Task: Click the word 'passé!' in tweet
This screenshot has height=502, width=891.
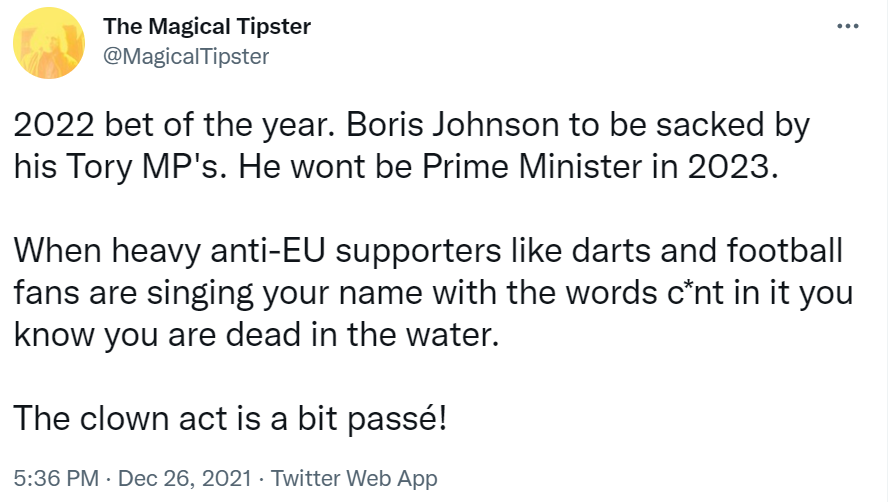Action: point(397,420)
